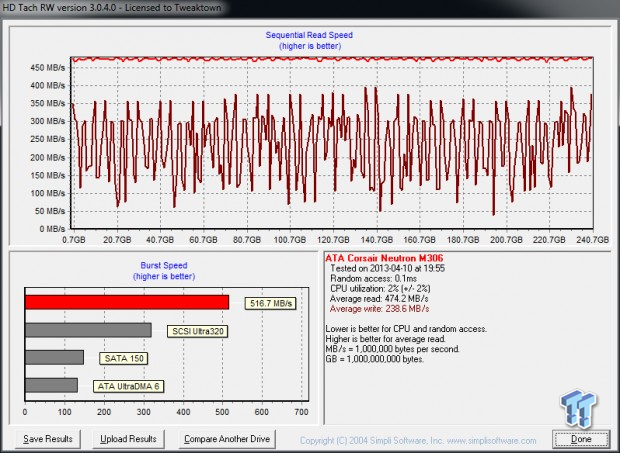
Task: Click the Random access: 0.1ms line
Action: pyautogui.click(x=373, y=278)
